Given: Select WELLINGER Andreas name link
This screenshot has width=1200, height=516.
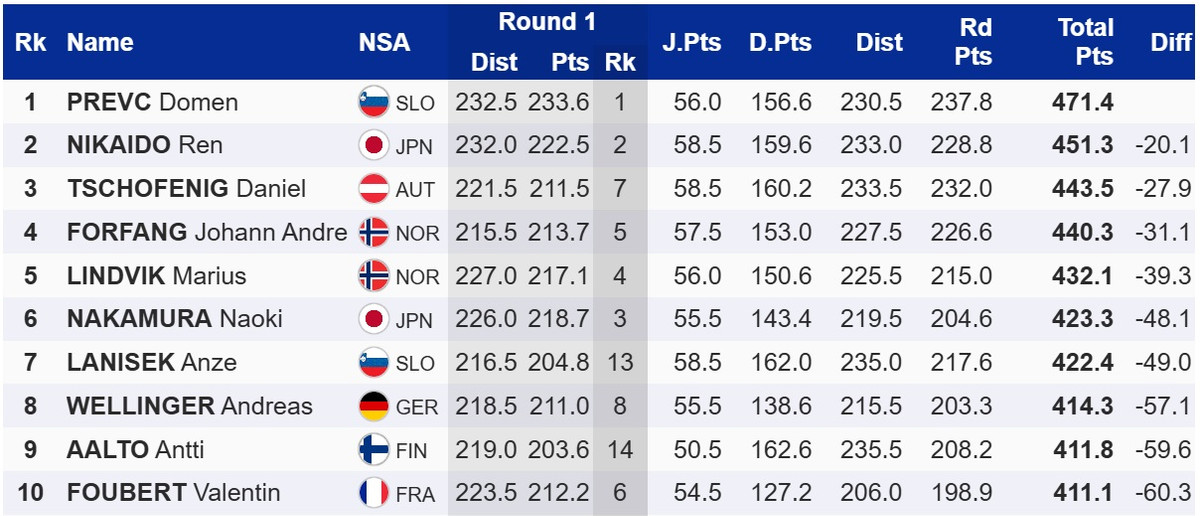Looking at the screenshot, I should tap(189, 406).
